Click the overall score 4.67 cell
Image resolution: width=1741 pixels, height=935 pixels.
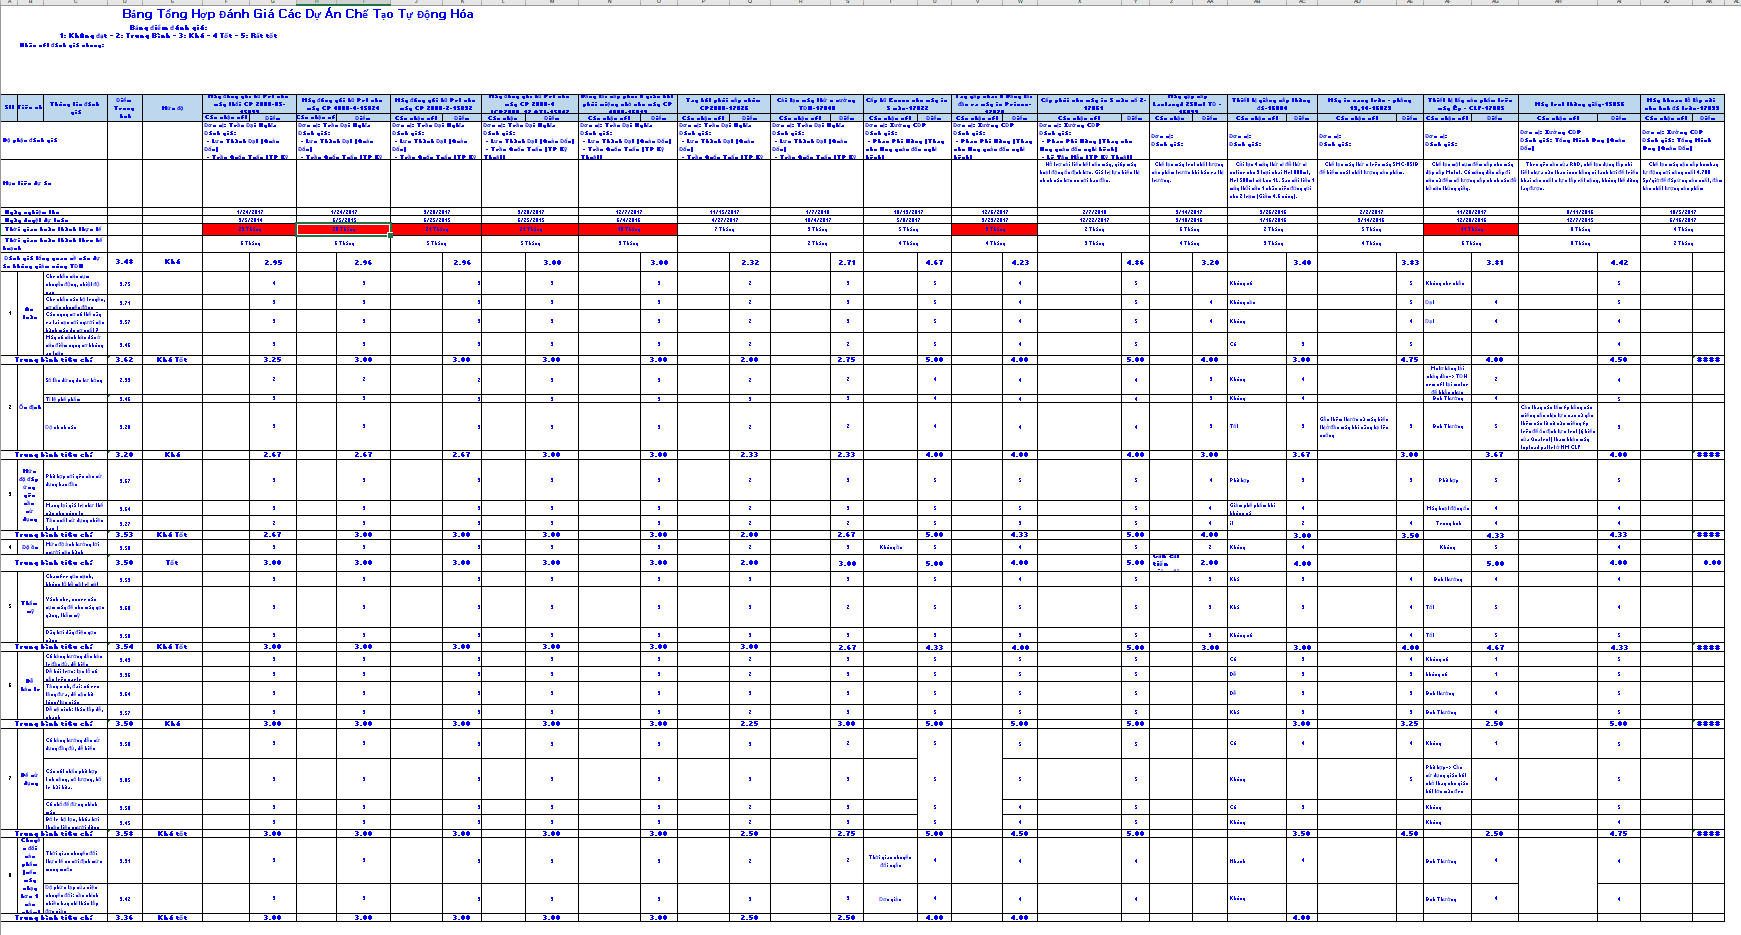[934, 262]
